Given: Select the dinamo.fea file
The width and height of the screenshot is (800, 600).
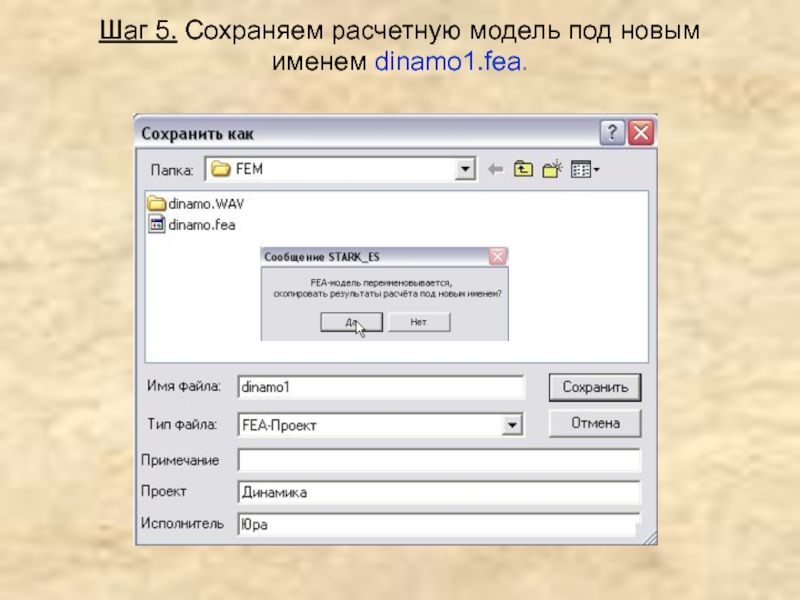Looking at the screenshot, I should coord(192,224).
